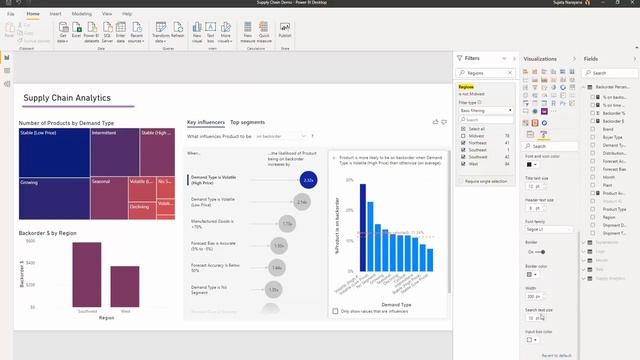Add a New visual from ribbon
The height and width of the screenshot is (360, 640).
197,32
